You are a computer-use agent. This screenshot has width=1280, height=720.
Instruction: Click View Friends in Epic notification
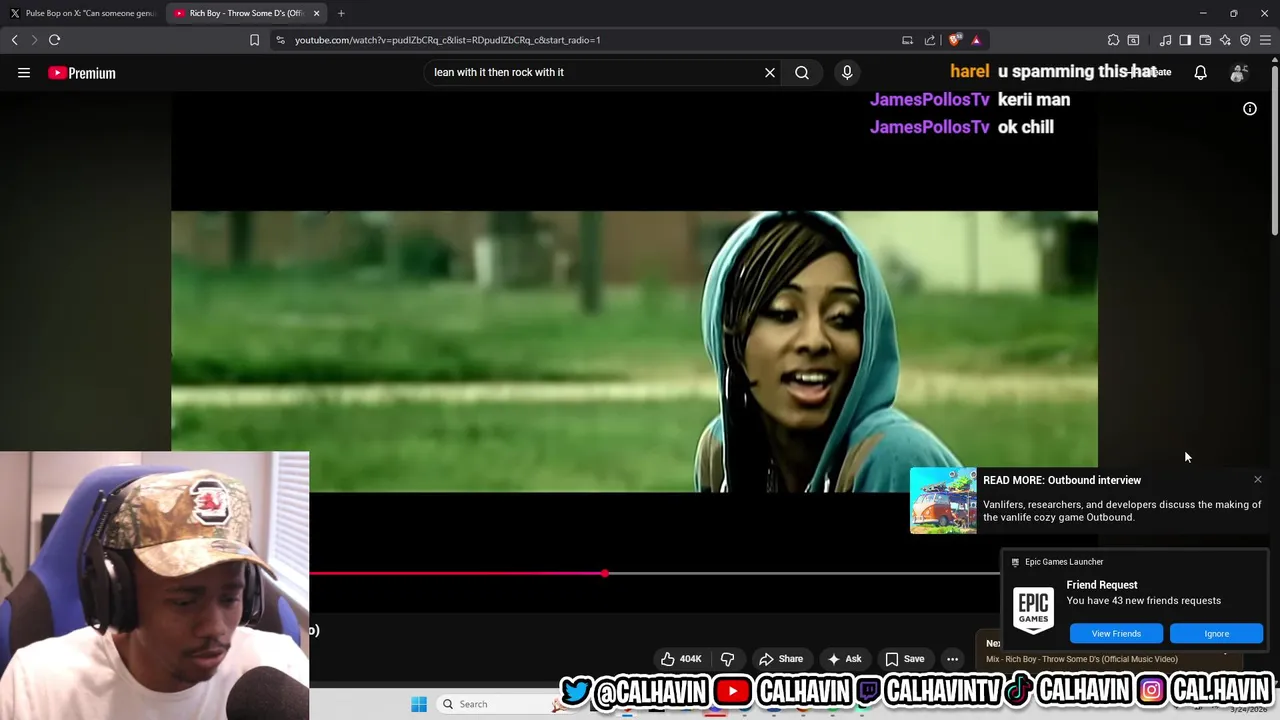(x=1116, y=633)
